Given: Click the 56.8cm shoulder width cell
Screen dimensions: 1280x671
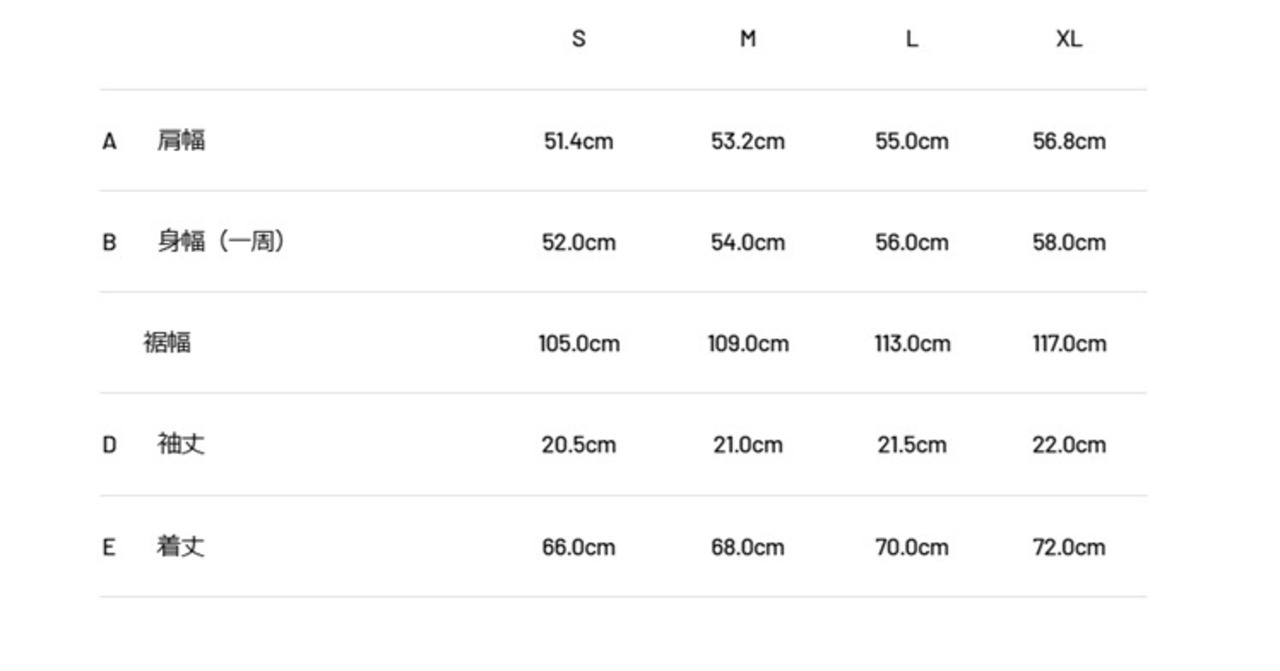Looking at the screenshot, I should click(x=1069, y=141).
